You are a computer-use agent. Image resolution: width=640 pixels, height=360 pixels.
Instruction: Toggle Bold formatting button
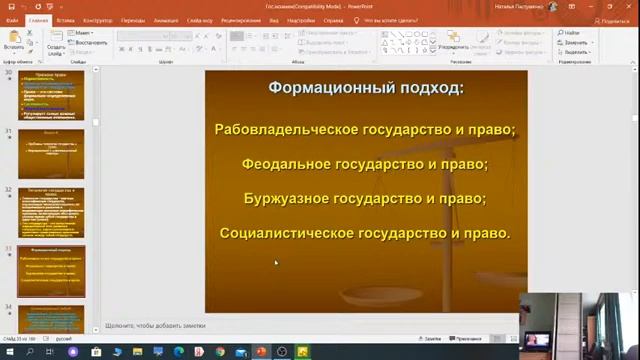click(122, 49)
